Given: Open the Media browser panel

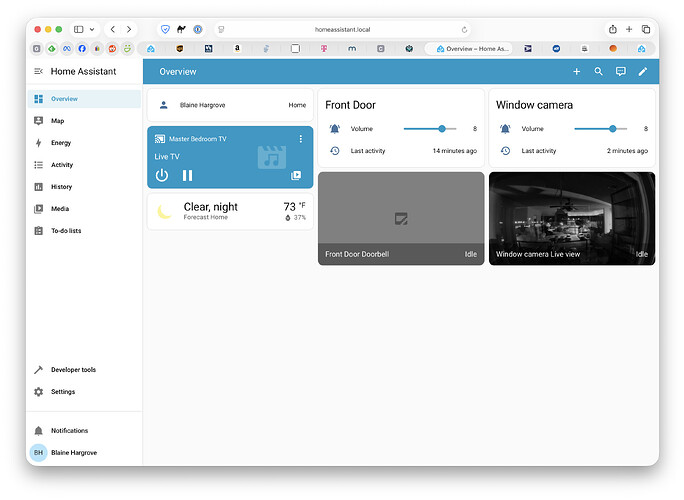Looking at the screenshot, I should tap(85, 209).
